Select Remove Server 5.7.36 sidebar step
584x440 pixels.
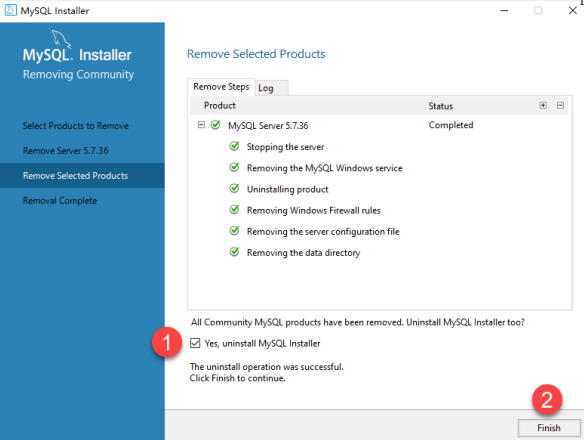click(66, 151)
